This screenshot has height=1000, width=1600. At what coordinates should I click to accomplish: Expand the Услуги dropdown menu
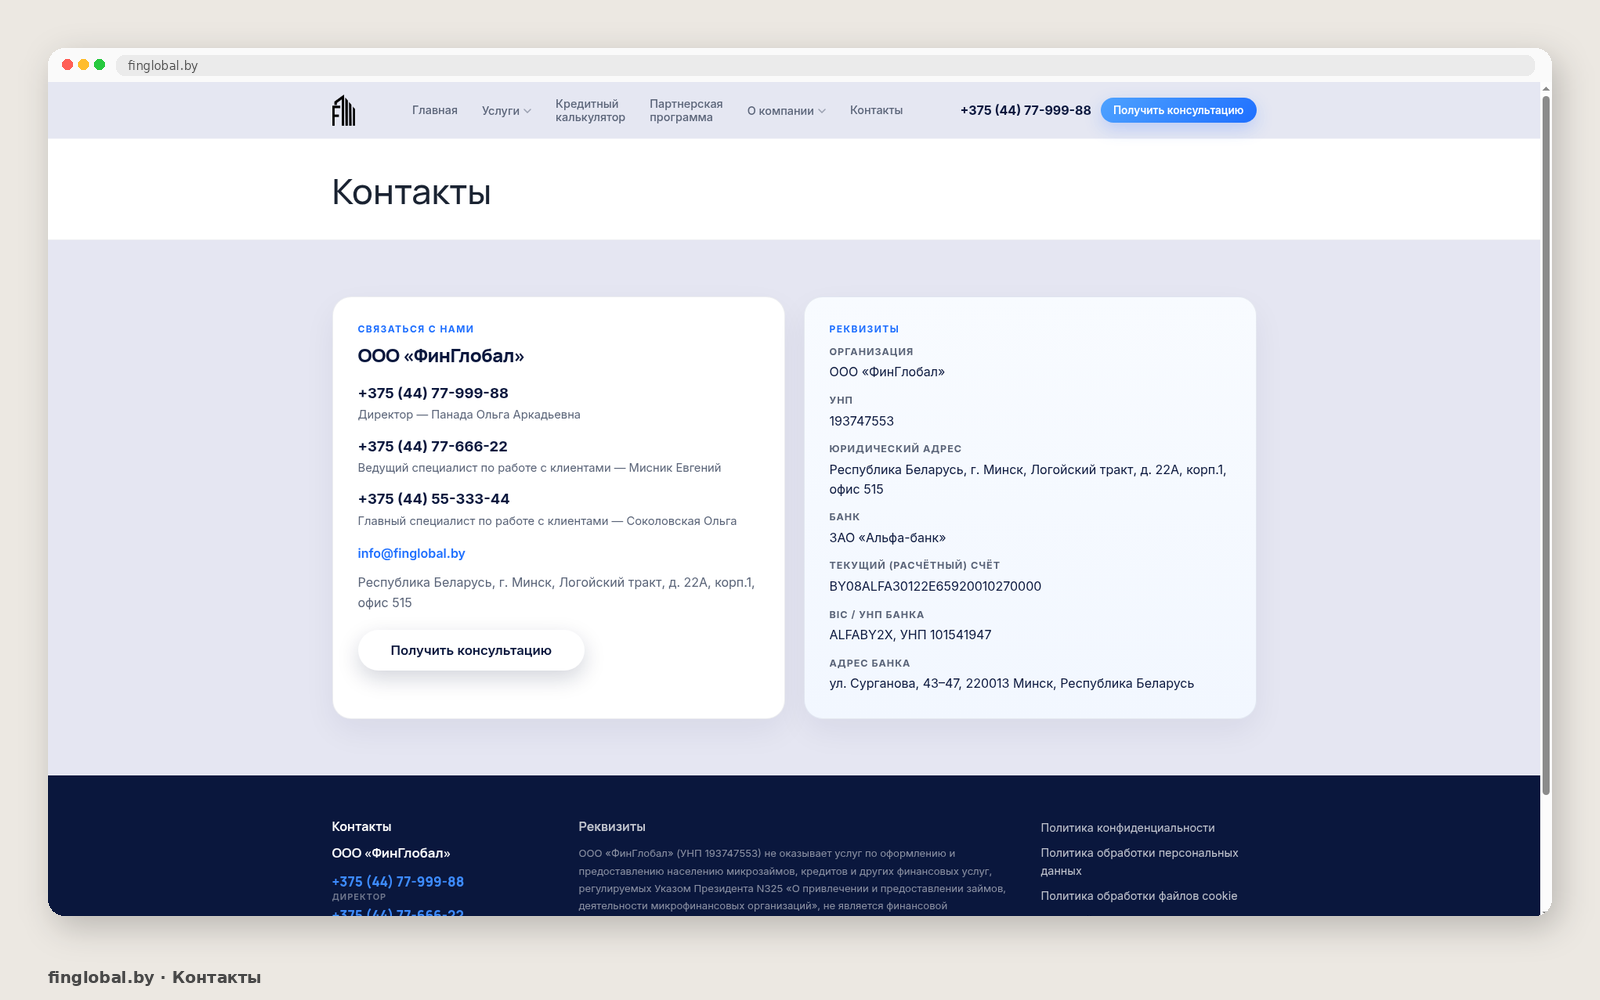pyautogui.click(x=506, y=111)
